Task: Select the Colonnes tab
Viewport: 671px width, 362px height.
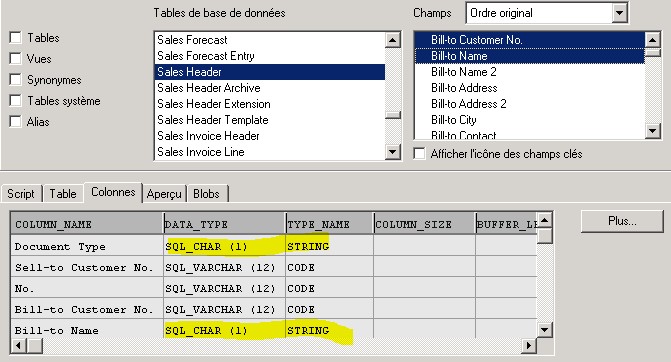Action: point(113,192)
